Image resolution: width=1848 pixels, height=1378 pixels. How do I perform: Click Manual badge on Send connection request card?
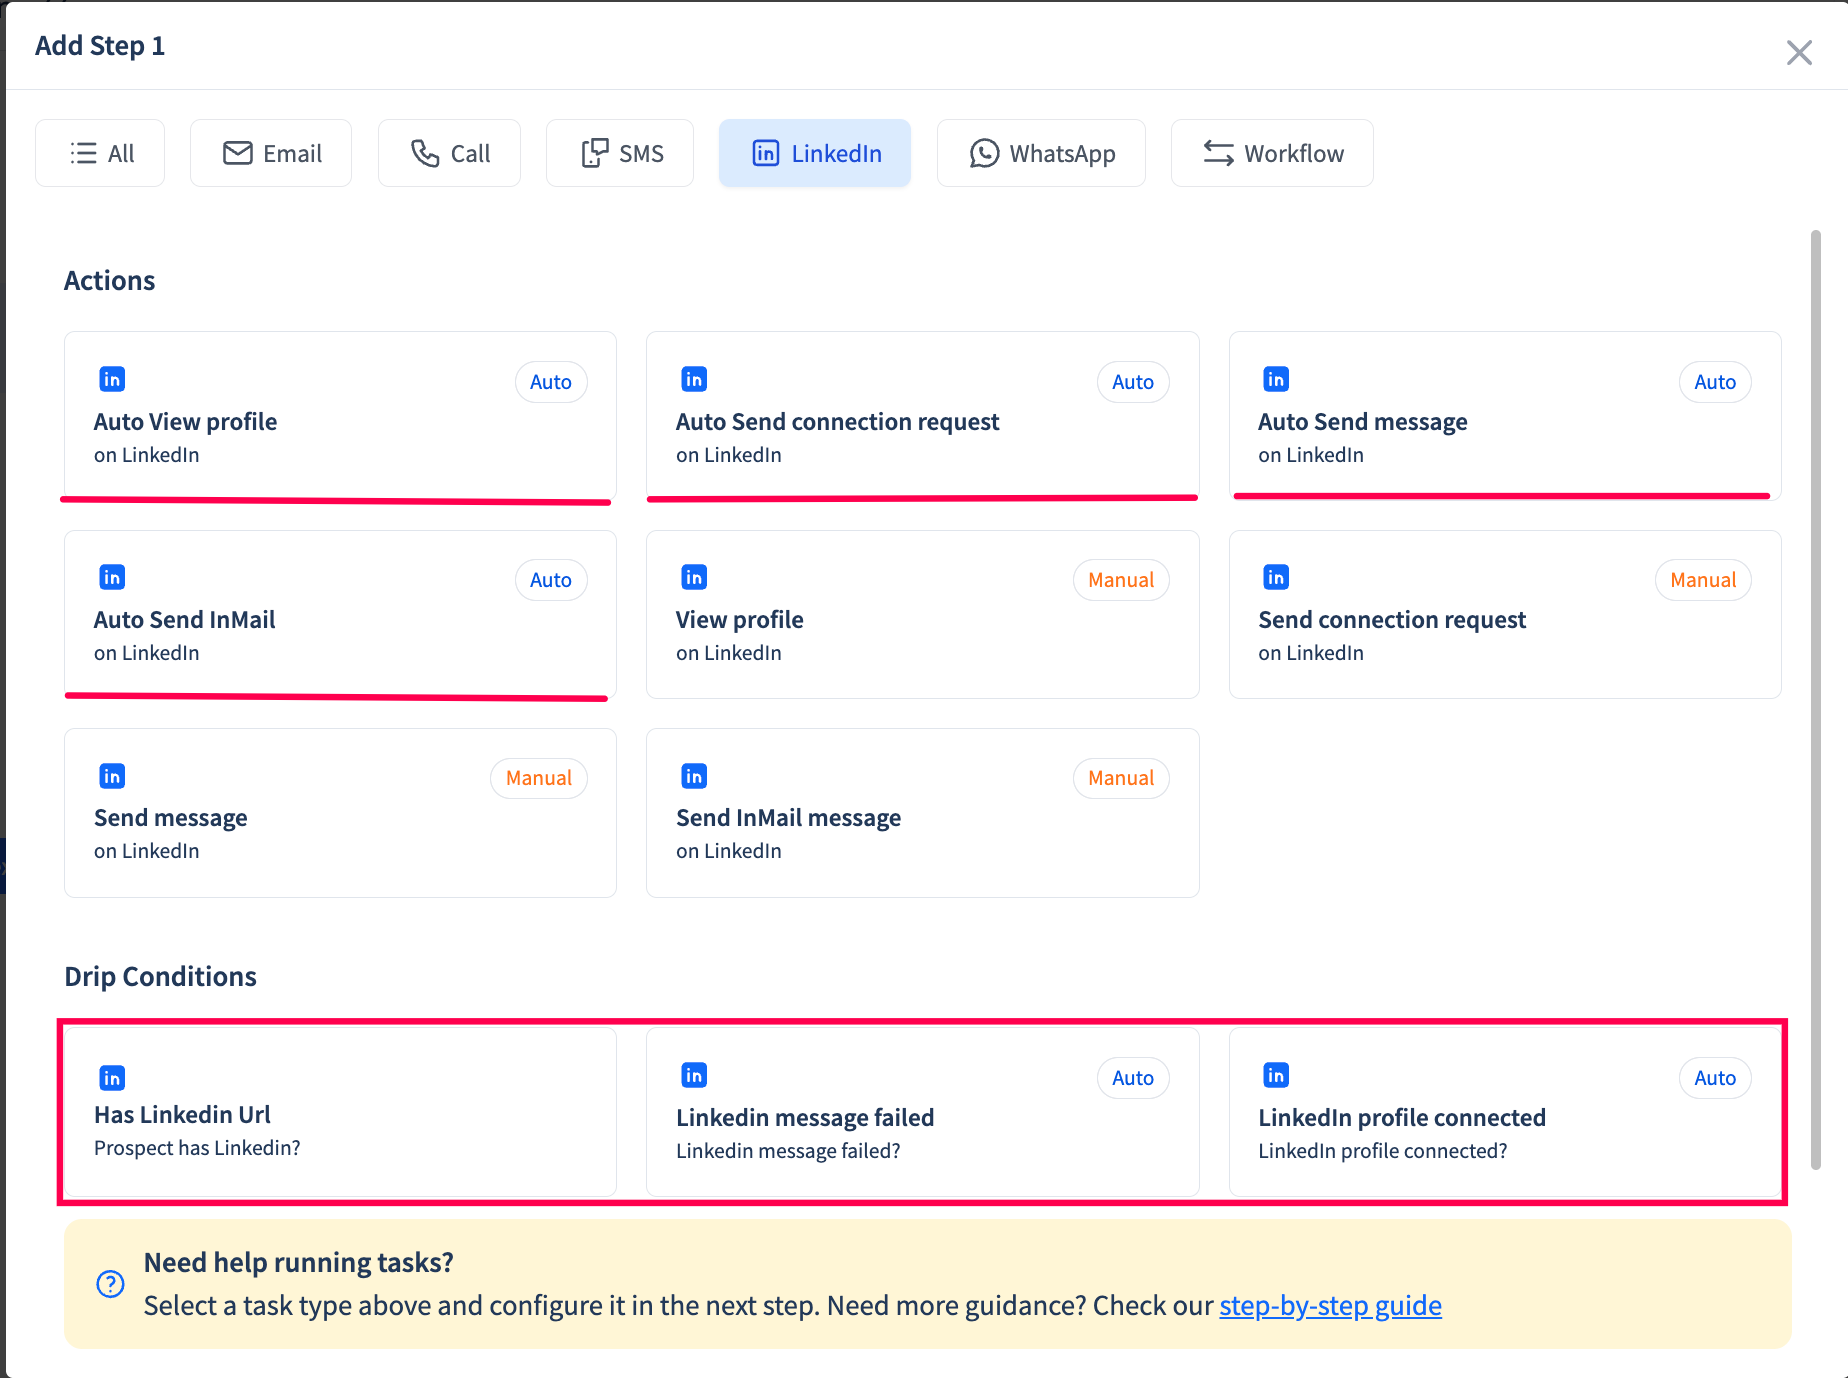(1703, 580)
